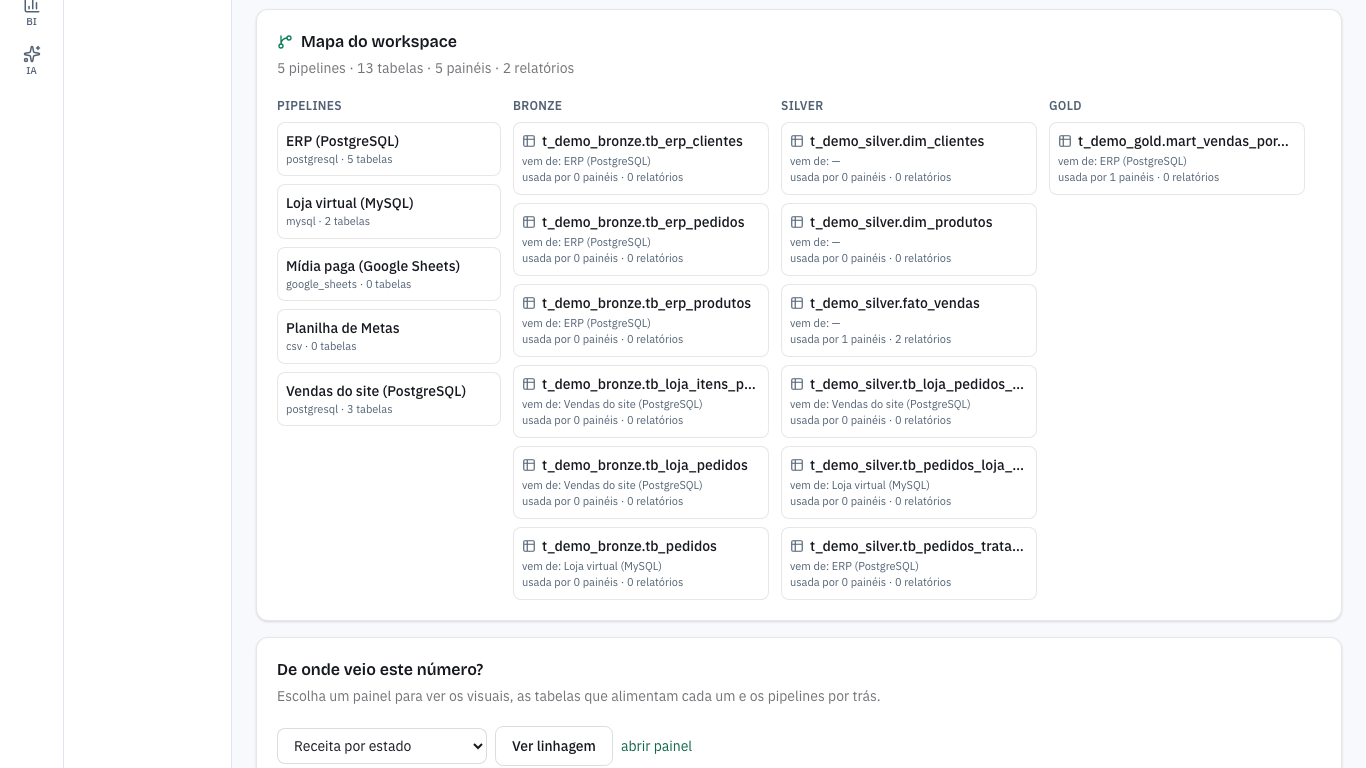Click table icon of t_demo_bronze.tb_erp_produtos
1366x768 pixels.
point(529,304)
